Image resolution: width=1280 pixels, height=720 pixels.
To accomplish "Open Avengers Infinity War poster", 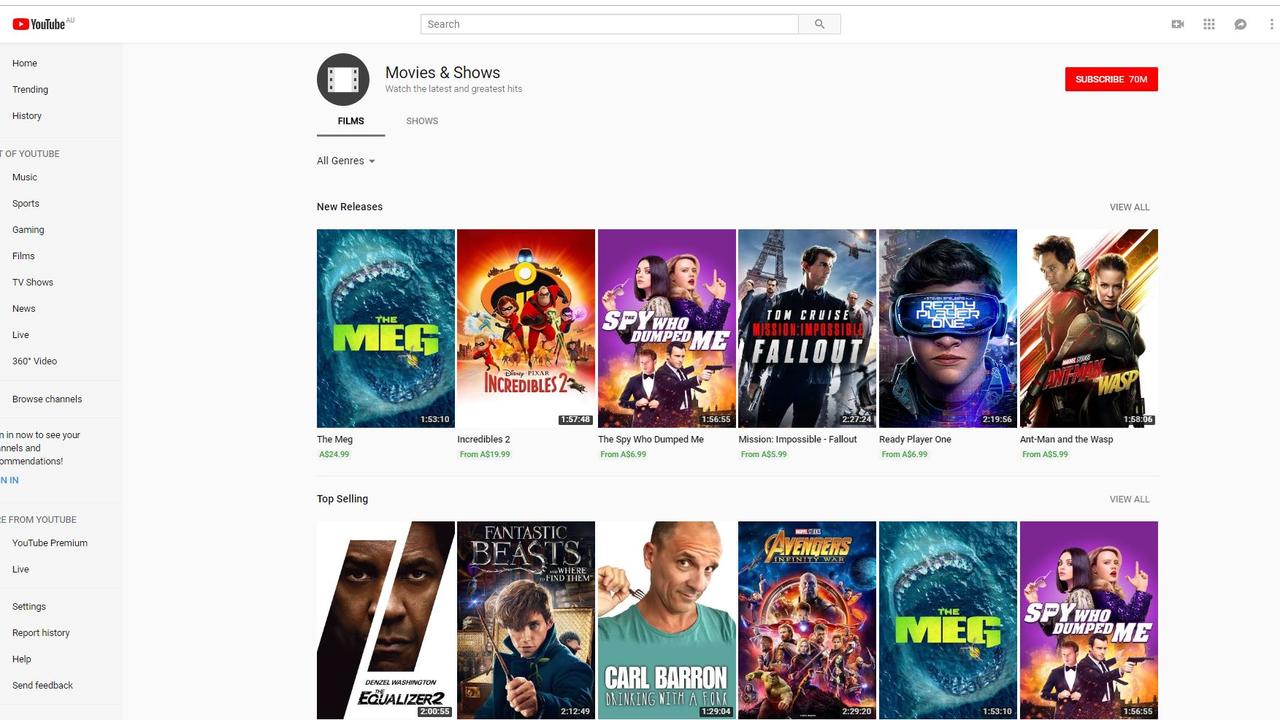I will click(x=807, y=620).
